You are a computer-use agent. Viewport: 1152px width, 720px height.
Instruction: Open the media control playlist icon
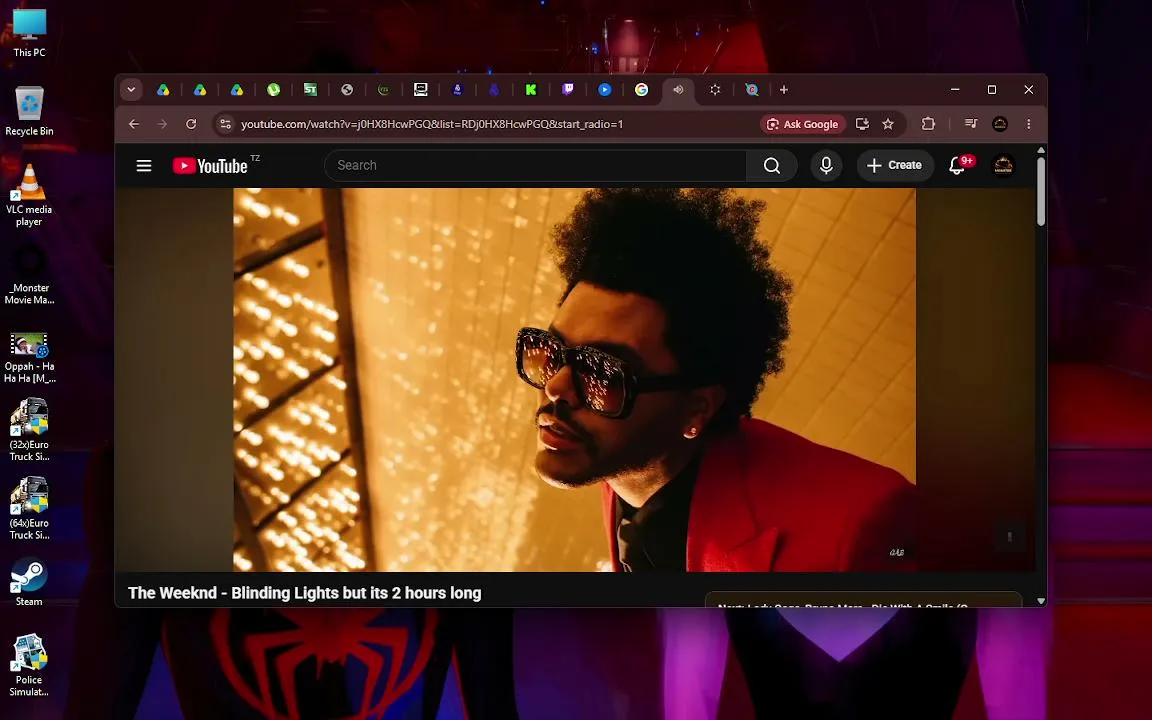click(971, 124)
